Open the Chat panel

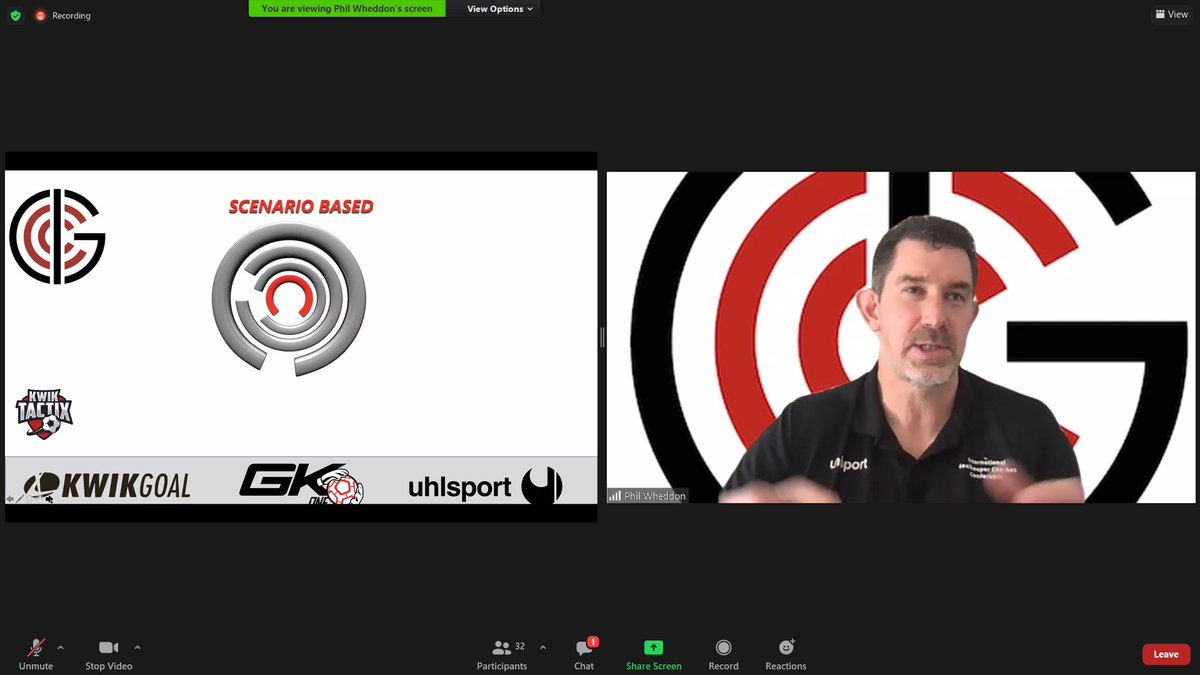[584, 654]
